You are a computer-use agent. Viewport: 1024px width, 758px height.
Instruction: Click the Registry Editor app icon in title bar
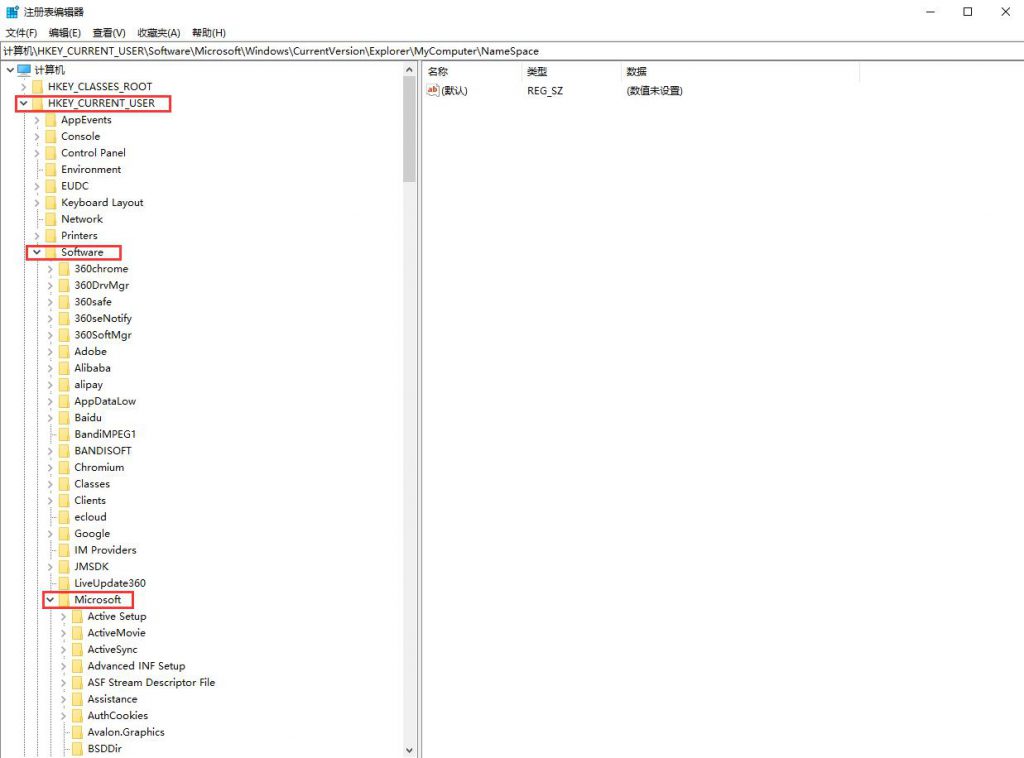pyautogui.click(x=12, y=12)
